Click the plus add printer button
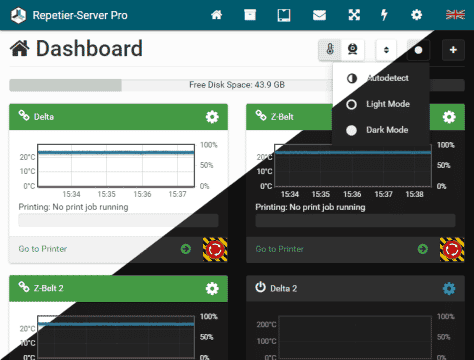 tap(453, 50)
